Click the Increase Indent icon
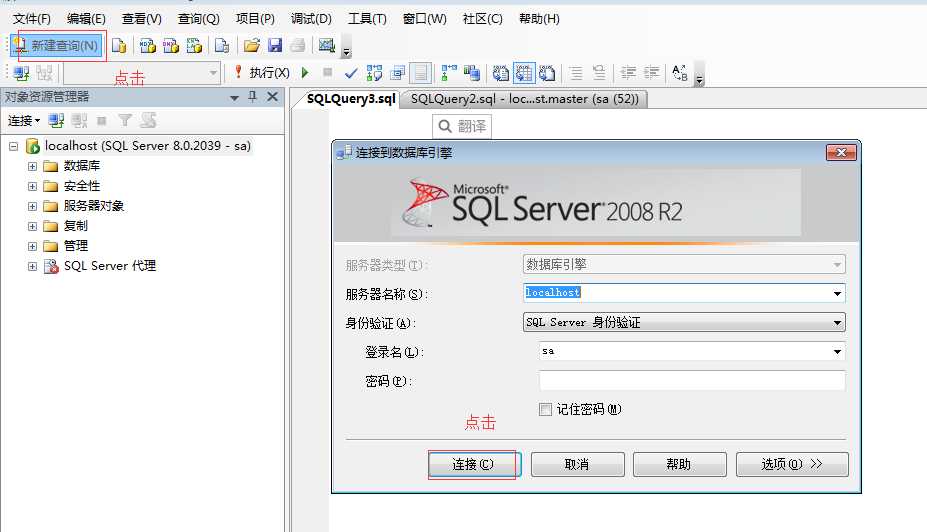Viewport: 927px width, 532px height. click(652, 73)
